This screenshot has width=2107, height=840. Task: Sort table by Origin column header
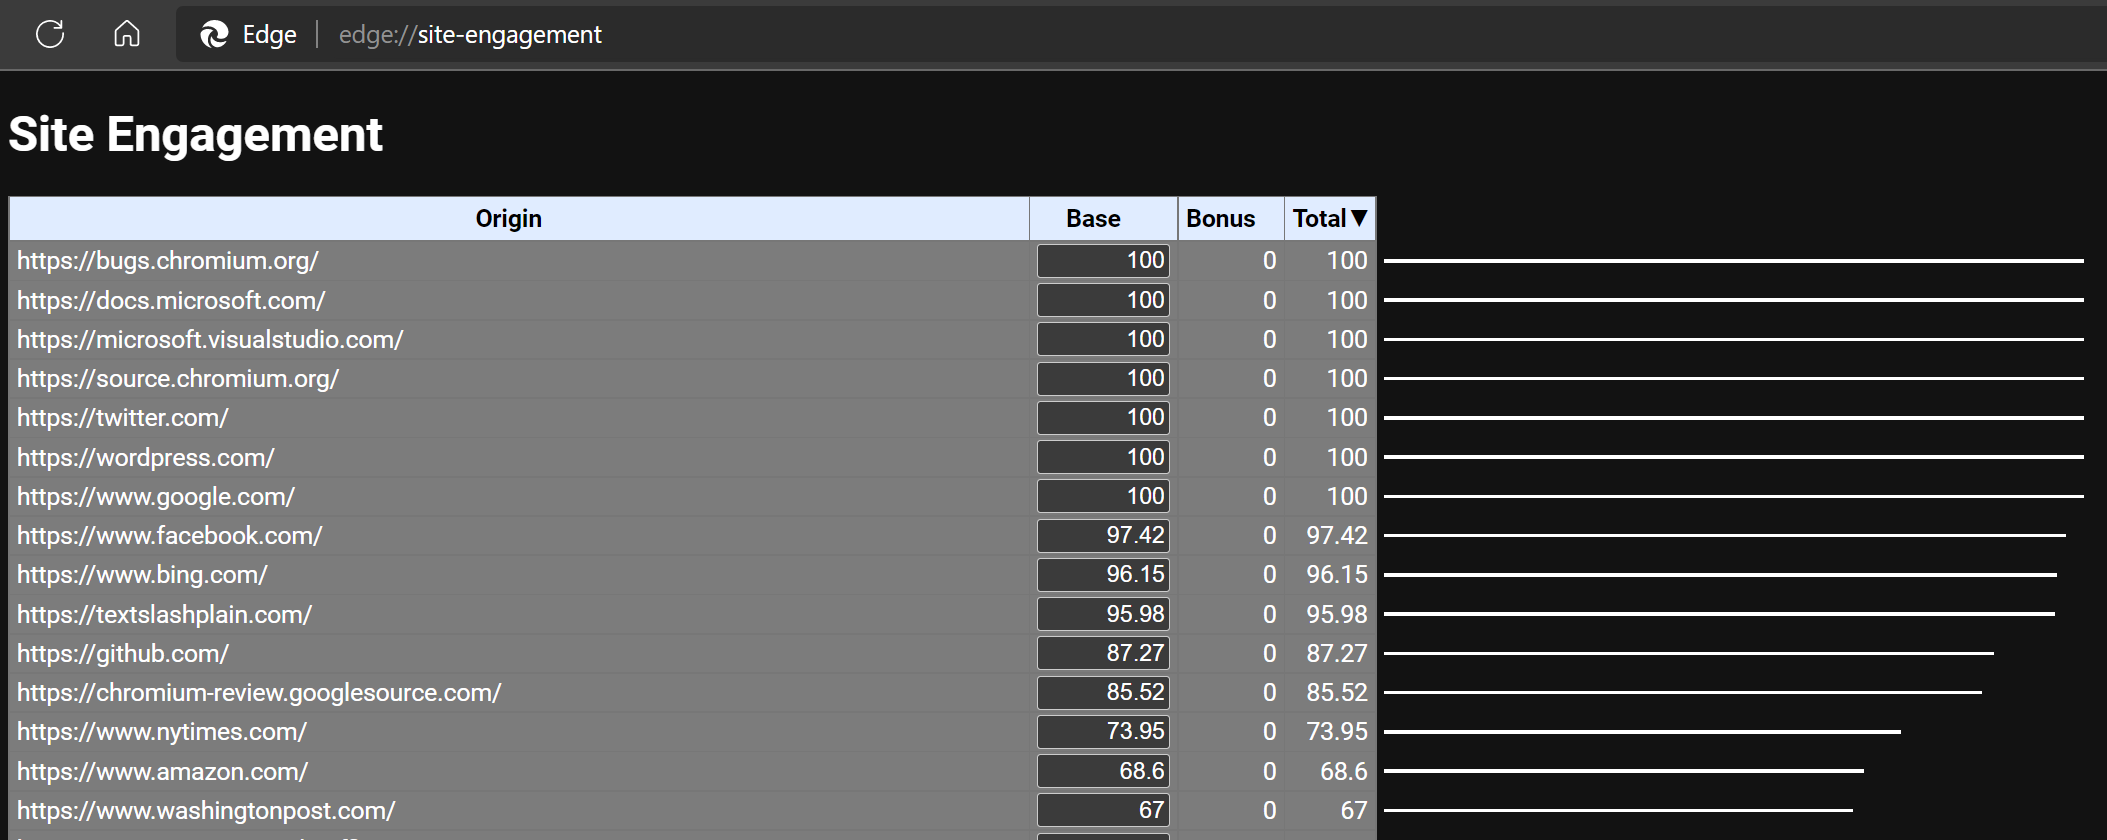pos(508,219)
